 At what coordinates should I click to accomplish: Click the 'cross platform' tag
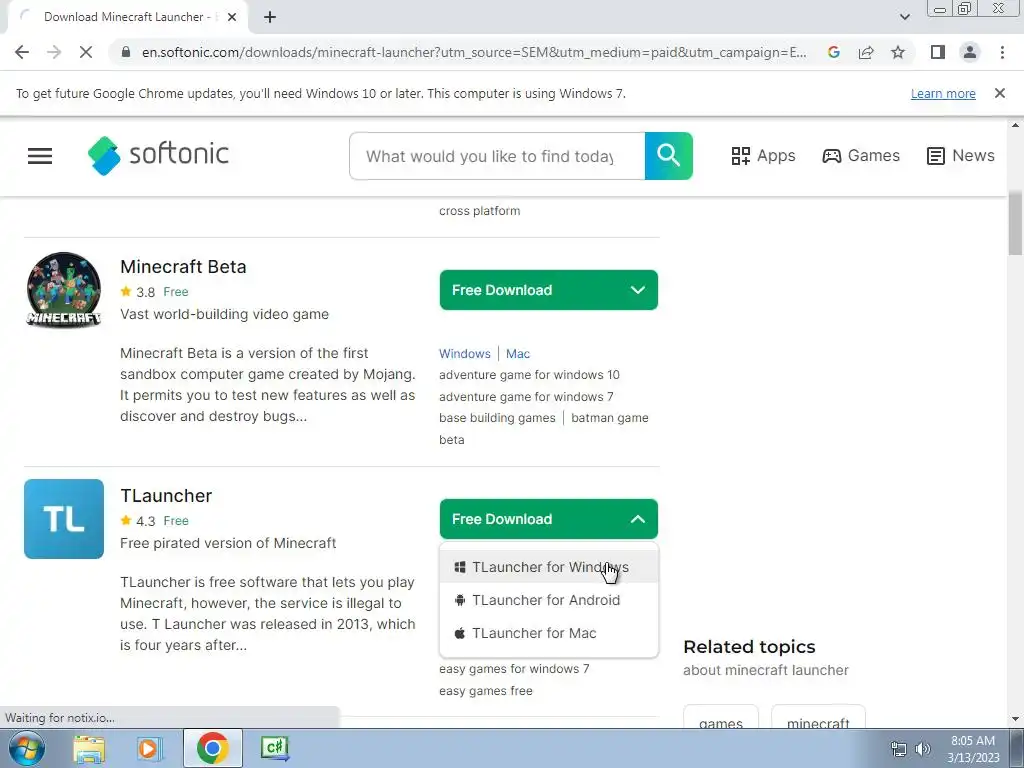[479, 211]
